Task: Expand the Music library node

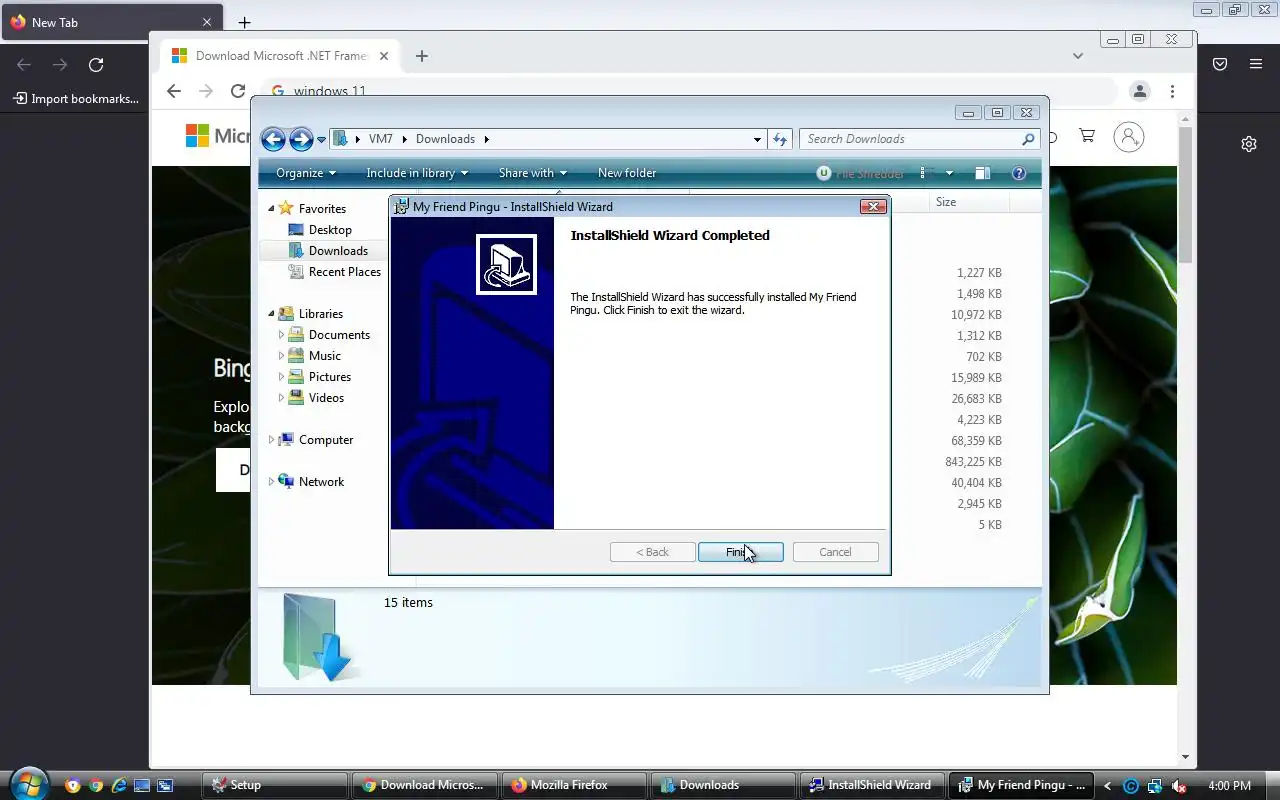Action: [281, 355]
